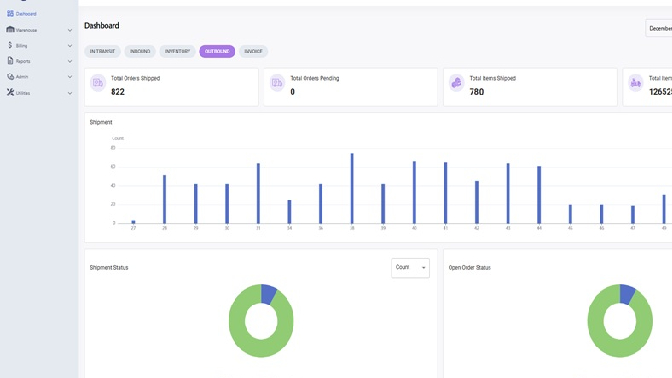This screenshot has width=672, height=378.
Task: Click the Open Order Status heading
Action: (x=470, y=267)
